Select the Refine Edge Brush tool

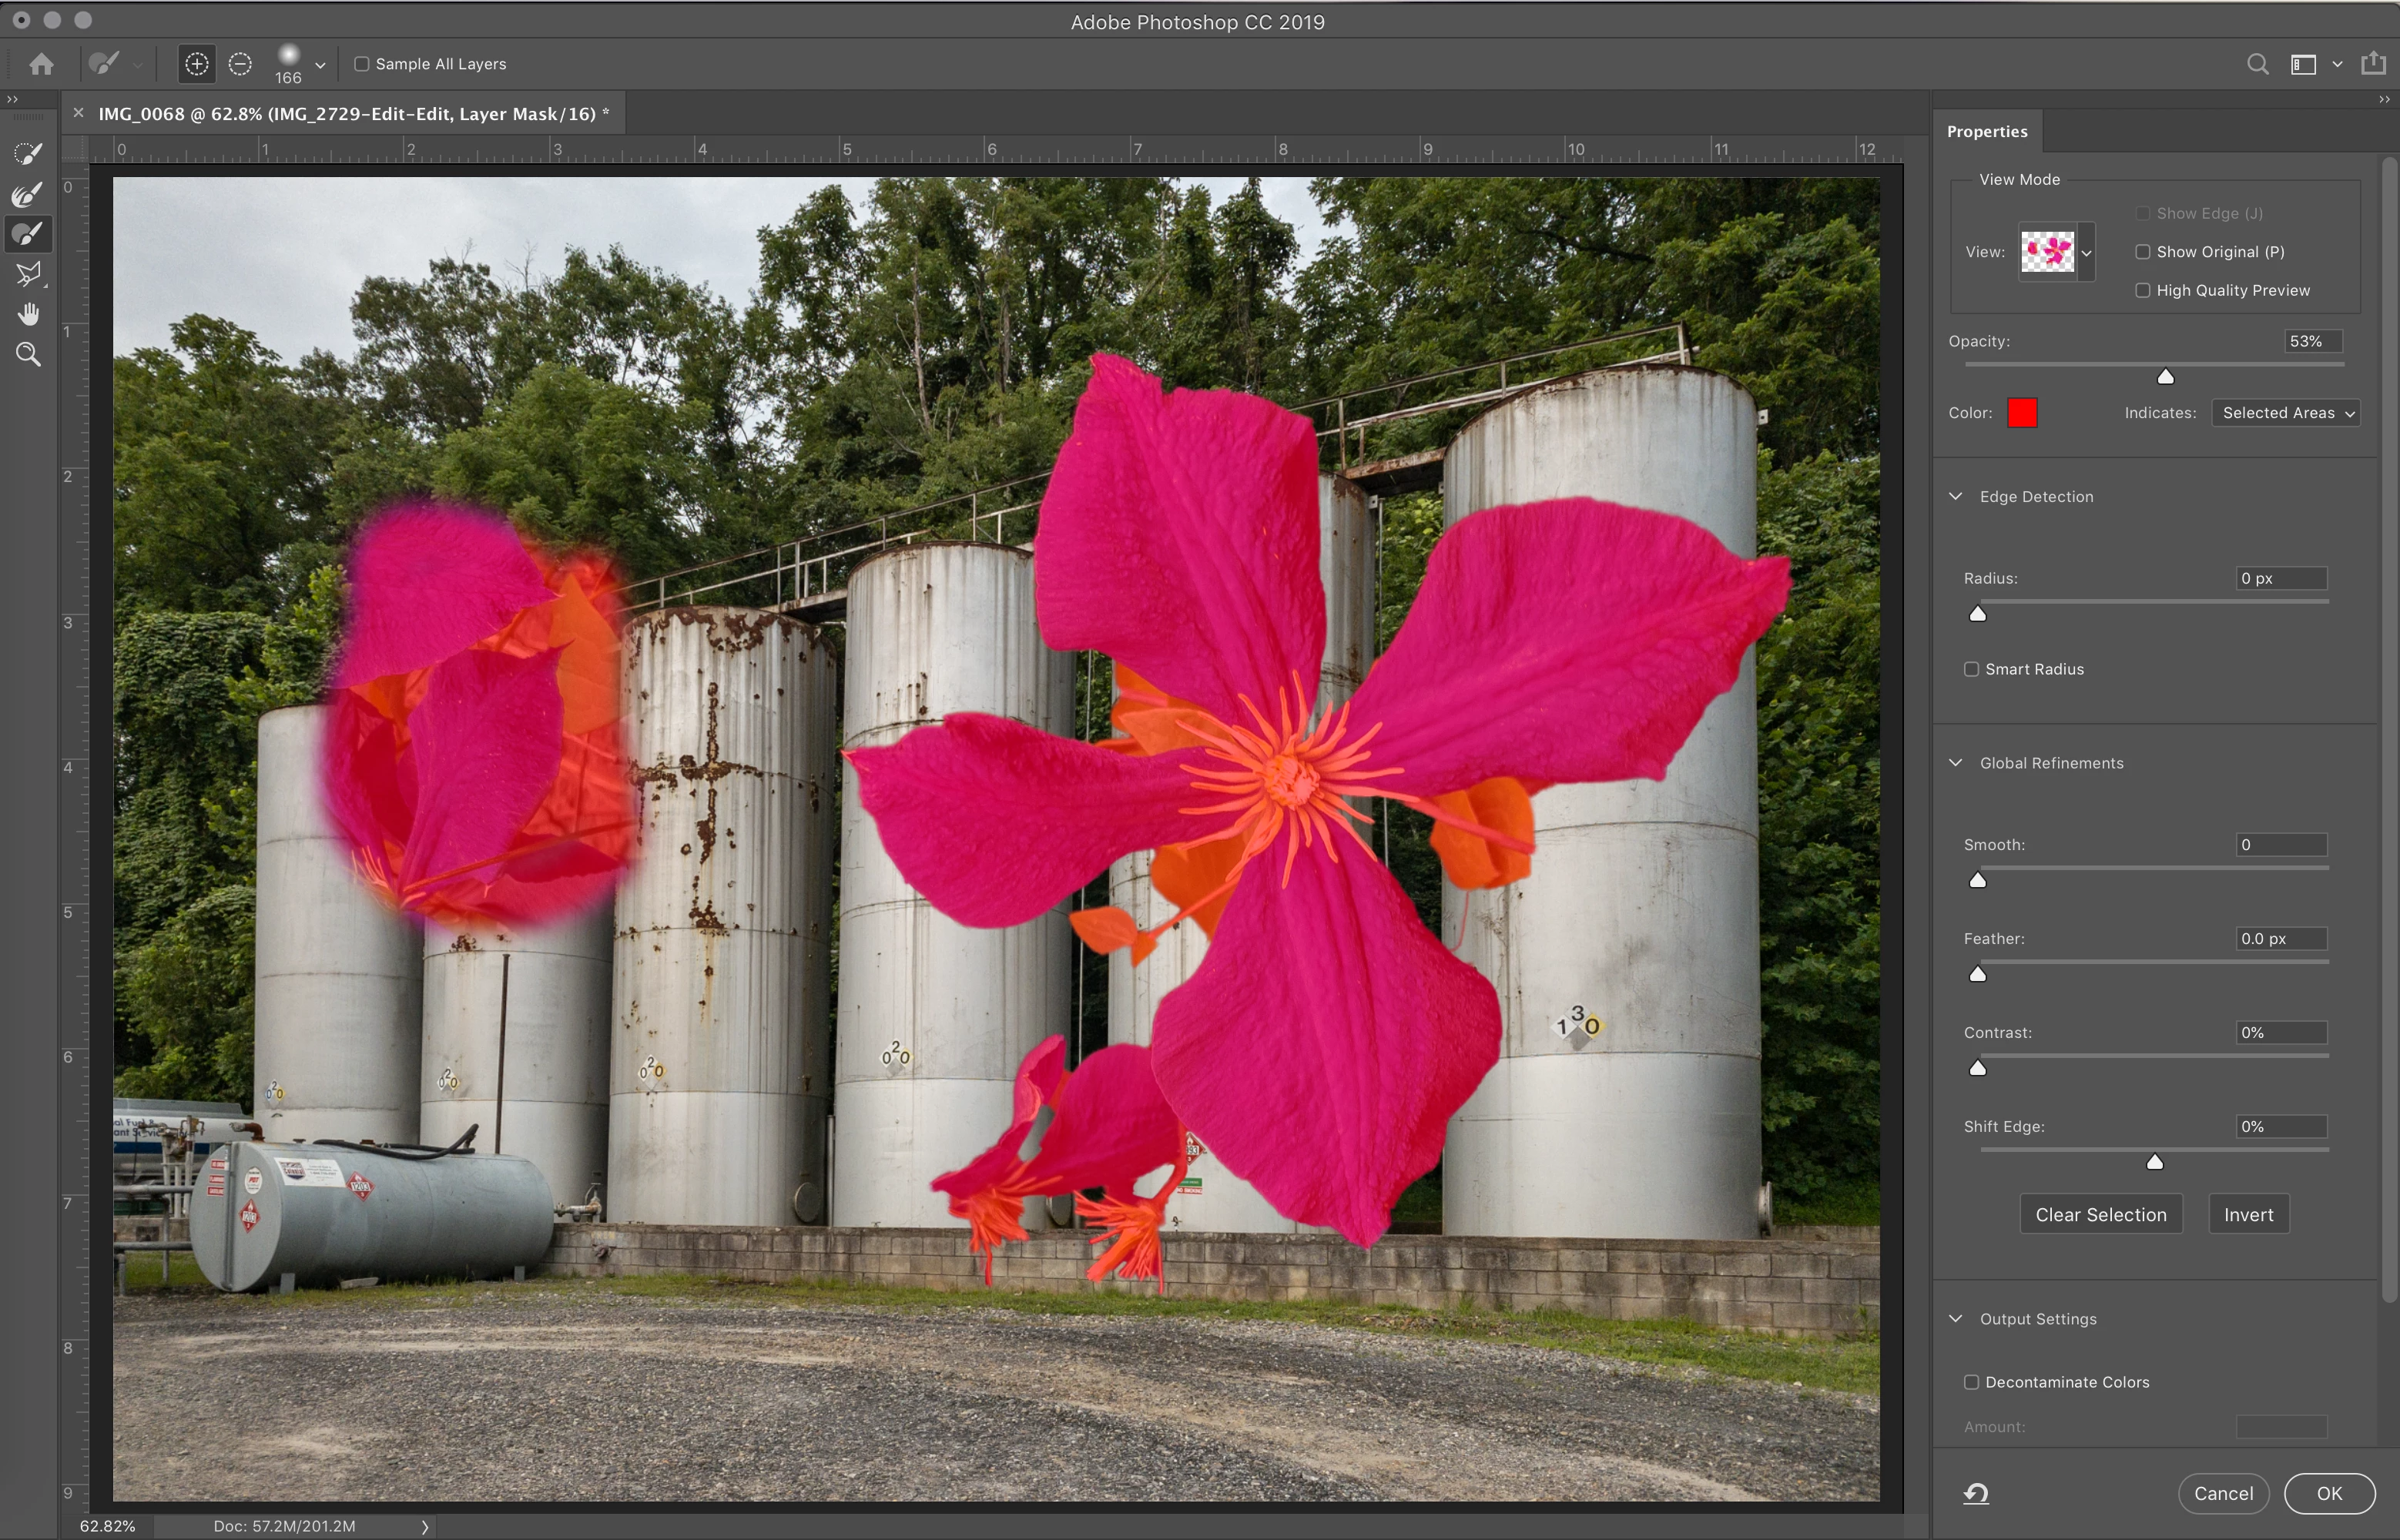[28, 194]
